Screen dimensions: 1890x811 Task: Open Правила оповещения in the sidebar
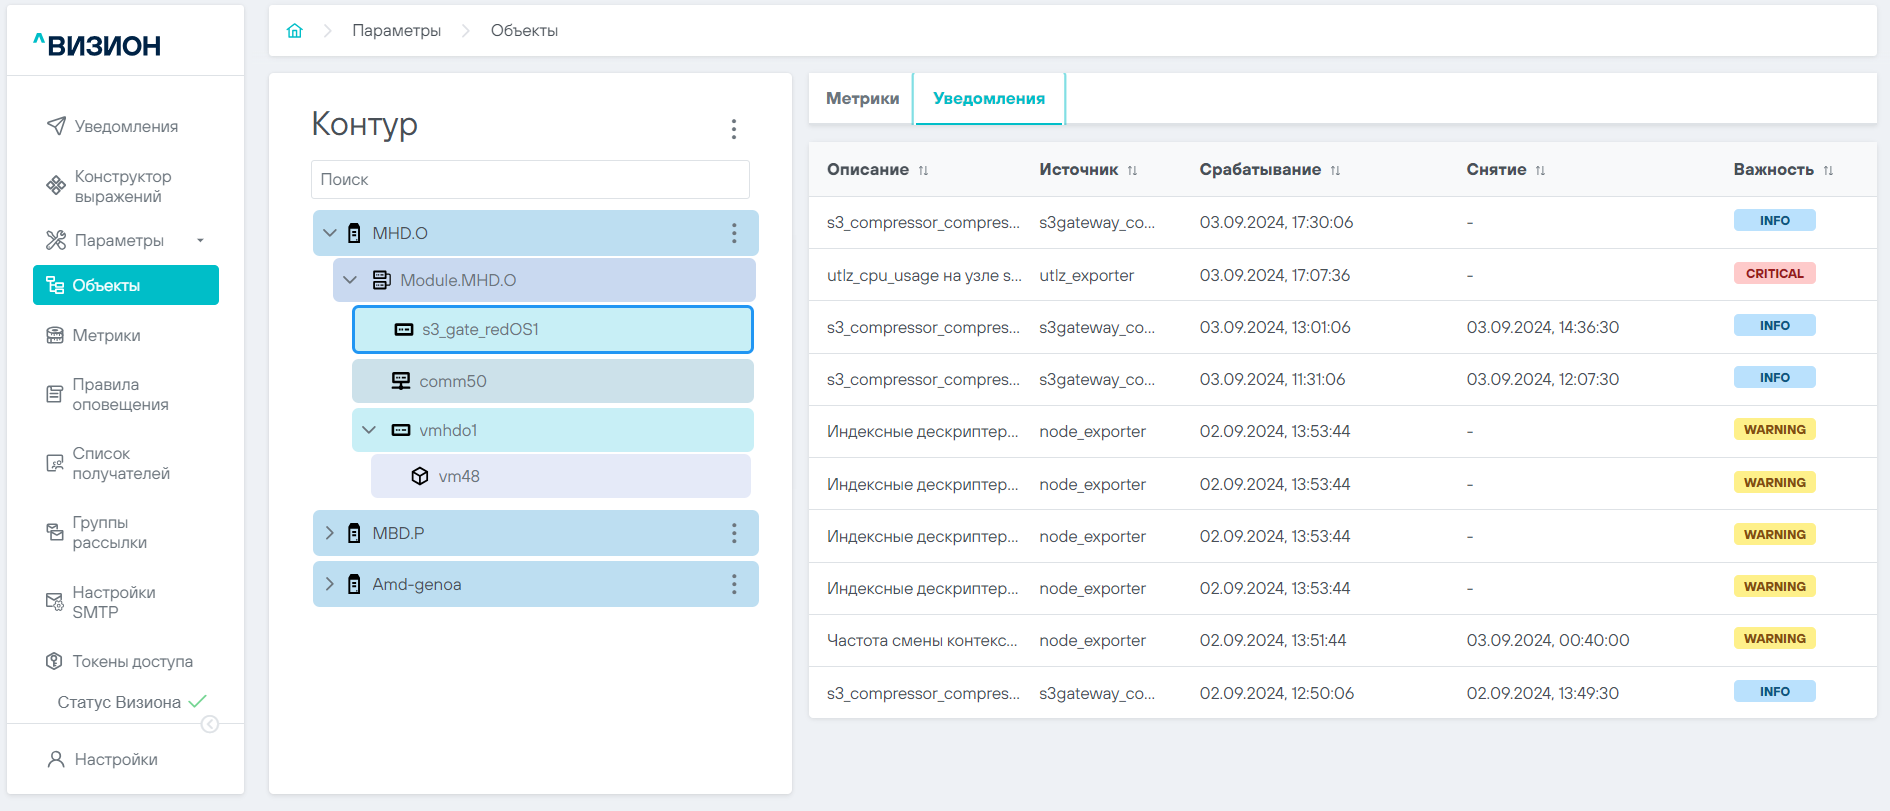tap(120, 394)
